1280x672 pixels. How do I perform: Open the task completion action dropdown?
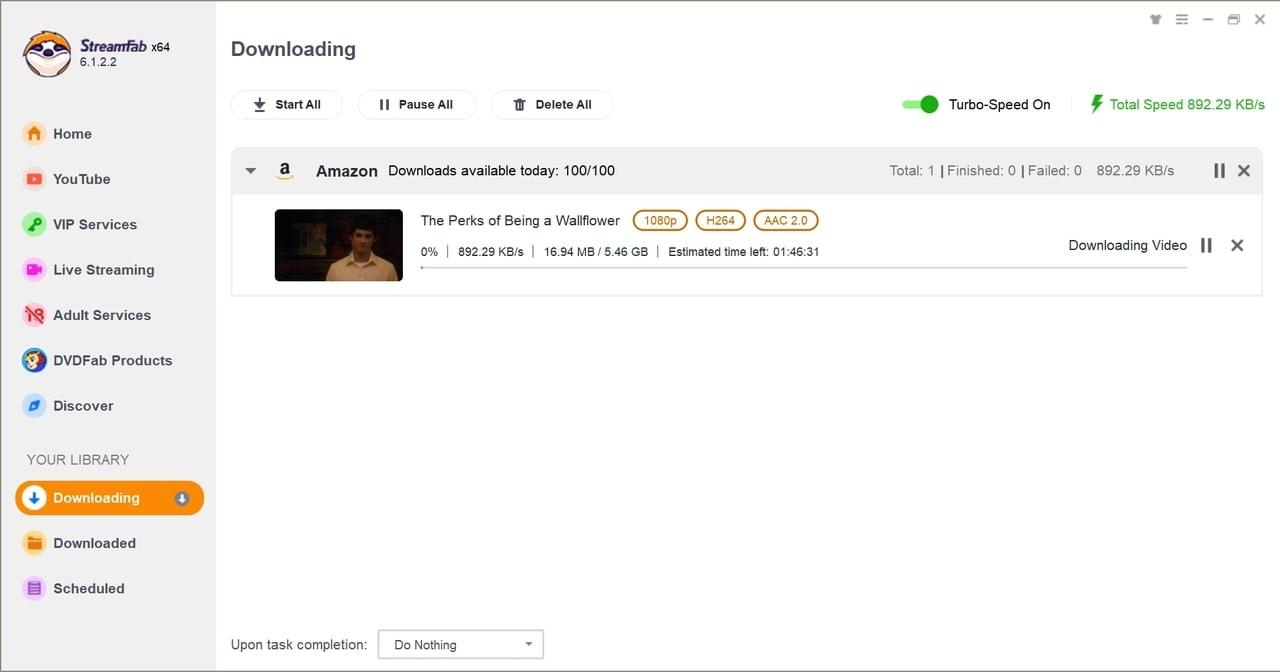click(460, 644)
